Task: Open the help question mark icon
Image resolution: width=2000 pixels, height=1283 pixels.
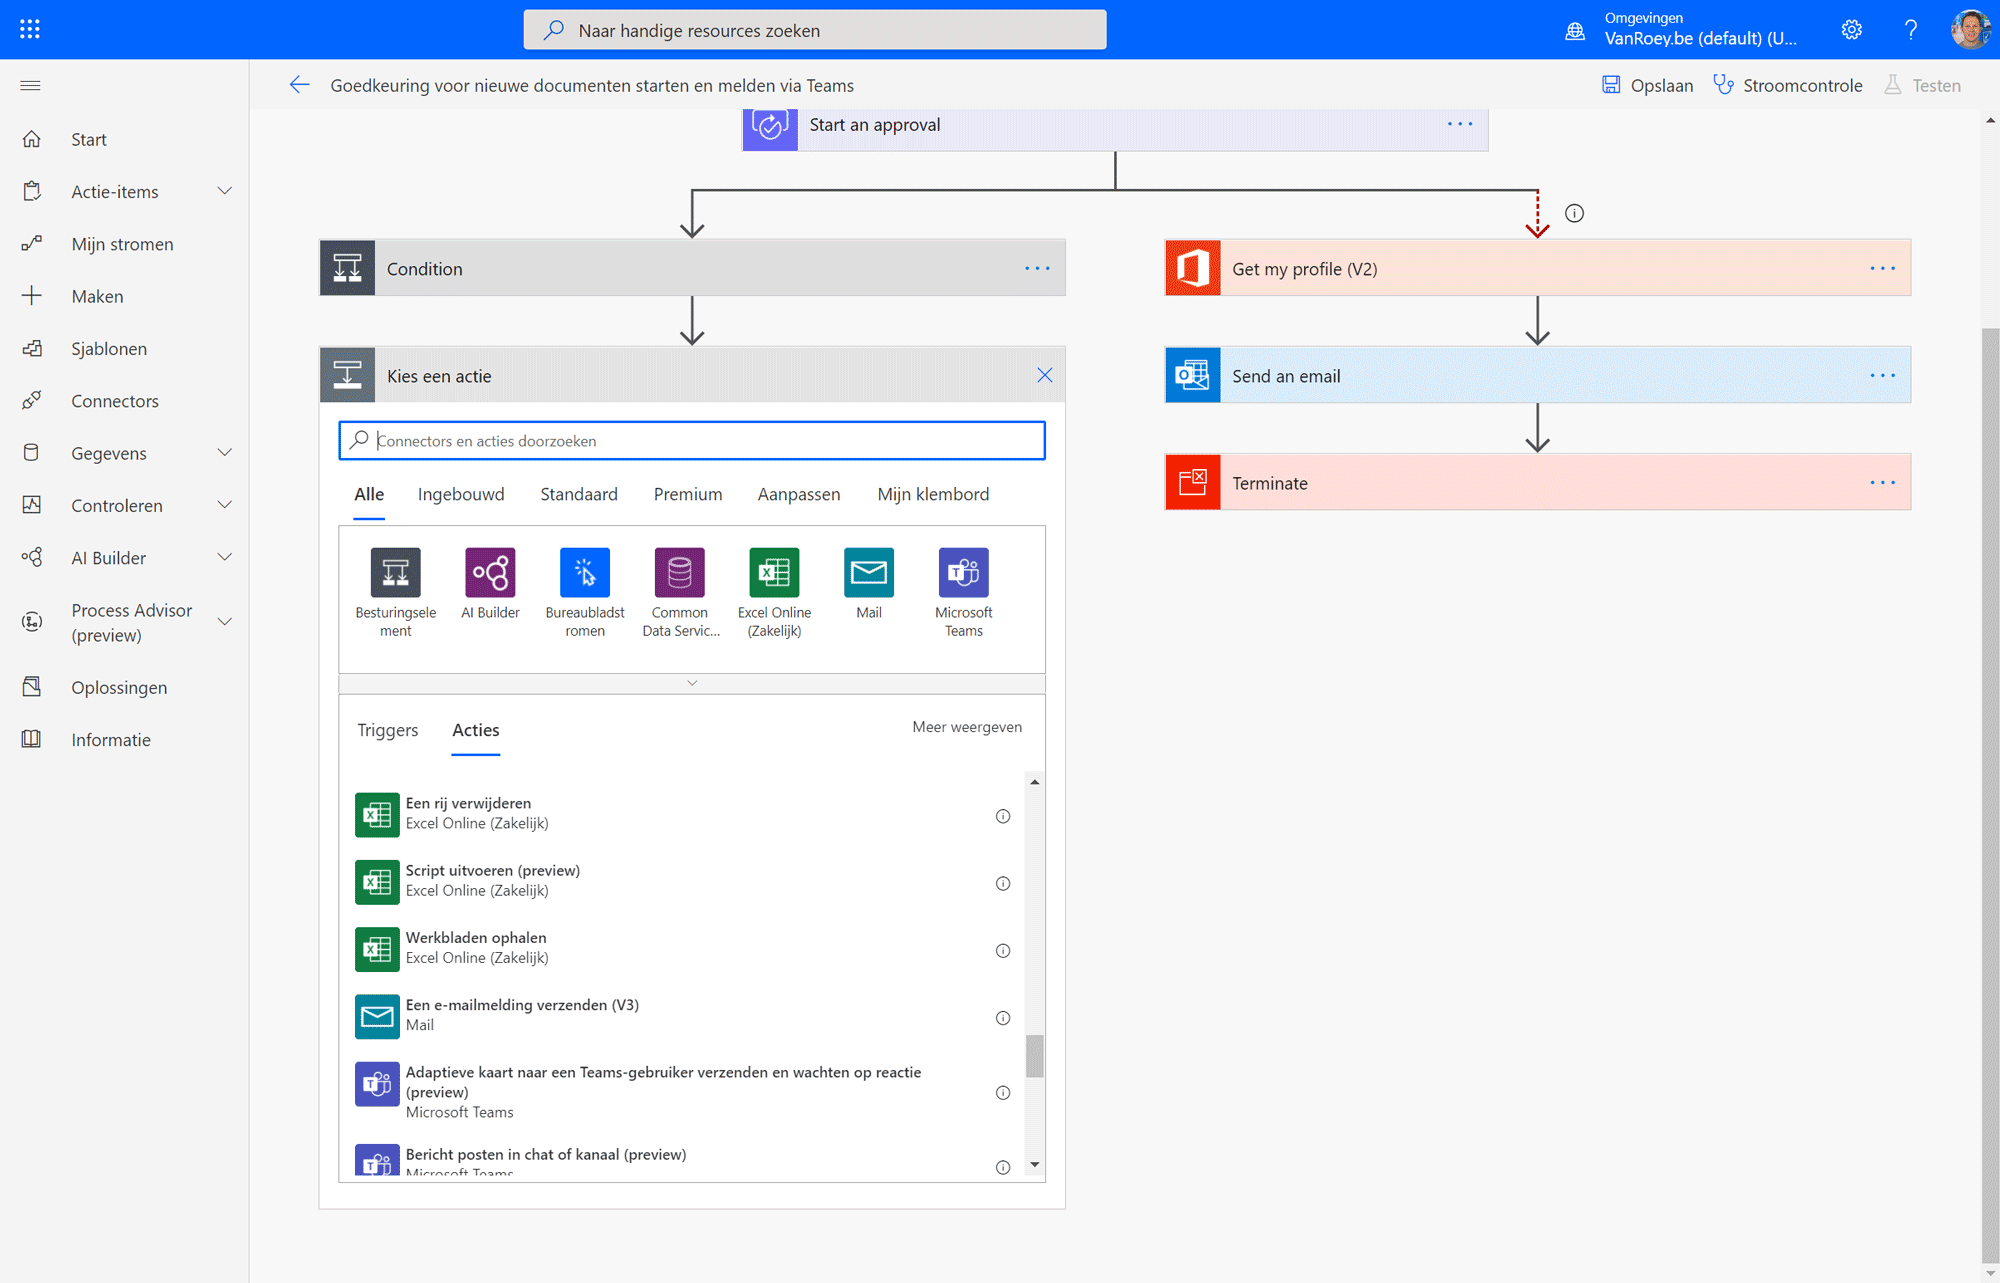Action: point(1911,30)
